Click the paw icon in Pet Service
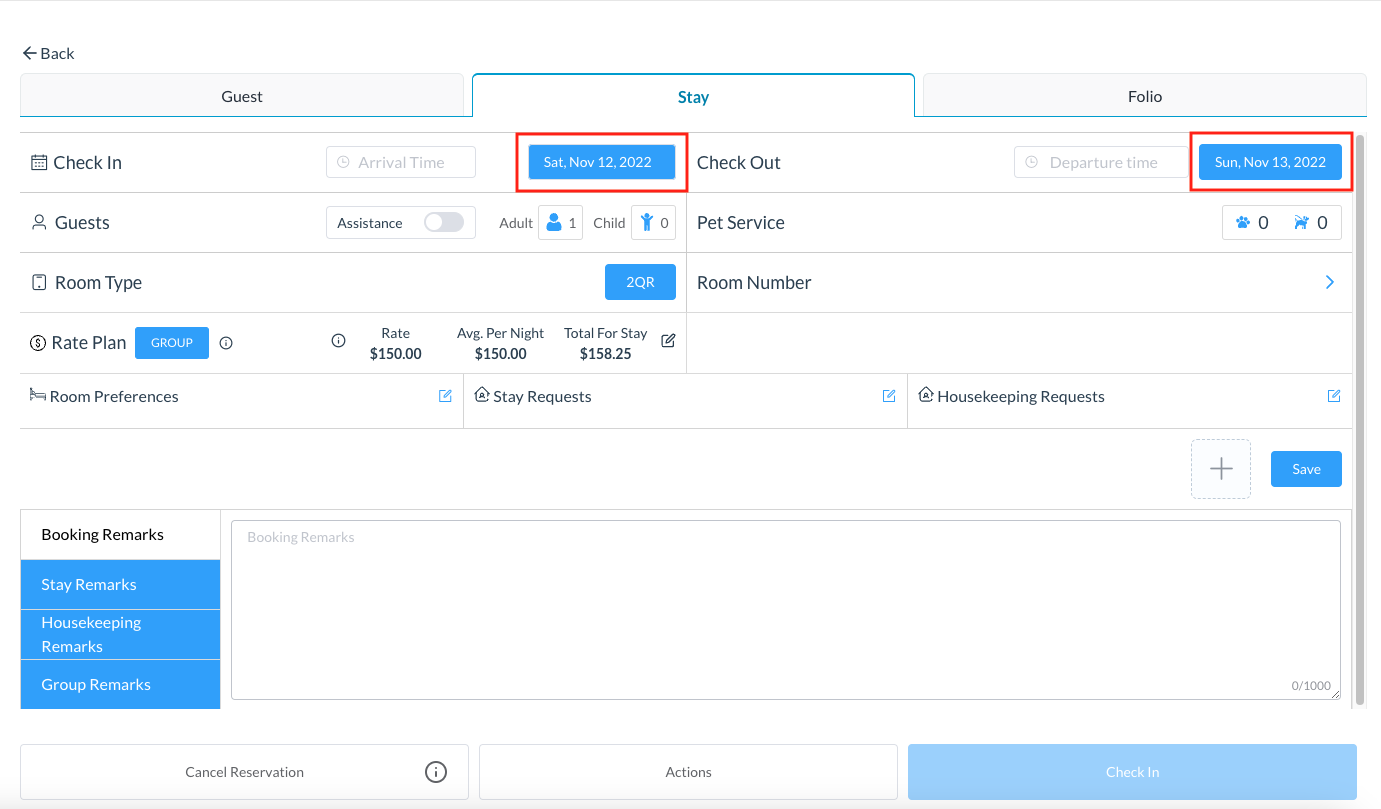The height and width of the screenshot is (809, 1381). point(1243,222)
